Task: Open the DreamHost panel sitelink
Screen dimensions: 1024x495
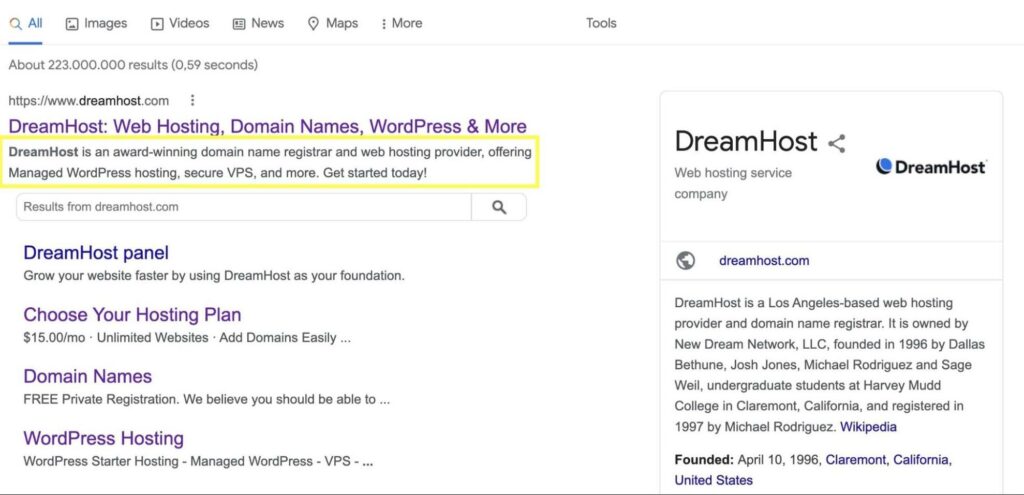Action: pos(96,253)
